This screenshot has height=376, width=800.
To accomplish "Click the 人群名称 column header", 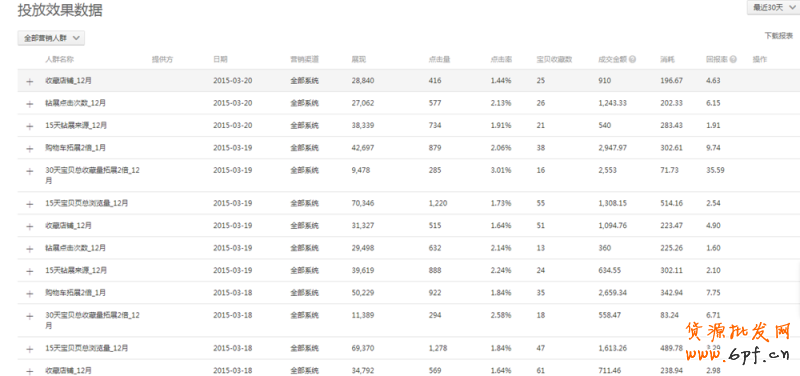I will tap(60, 59).
